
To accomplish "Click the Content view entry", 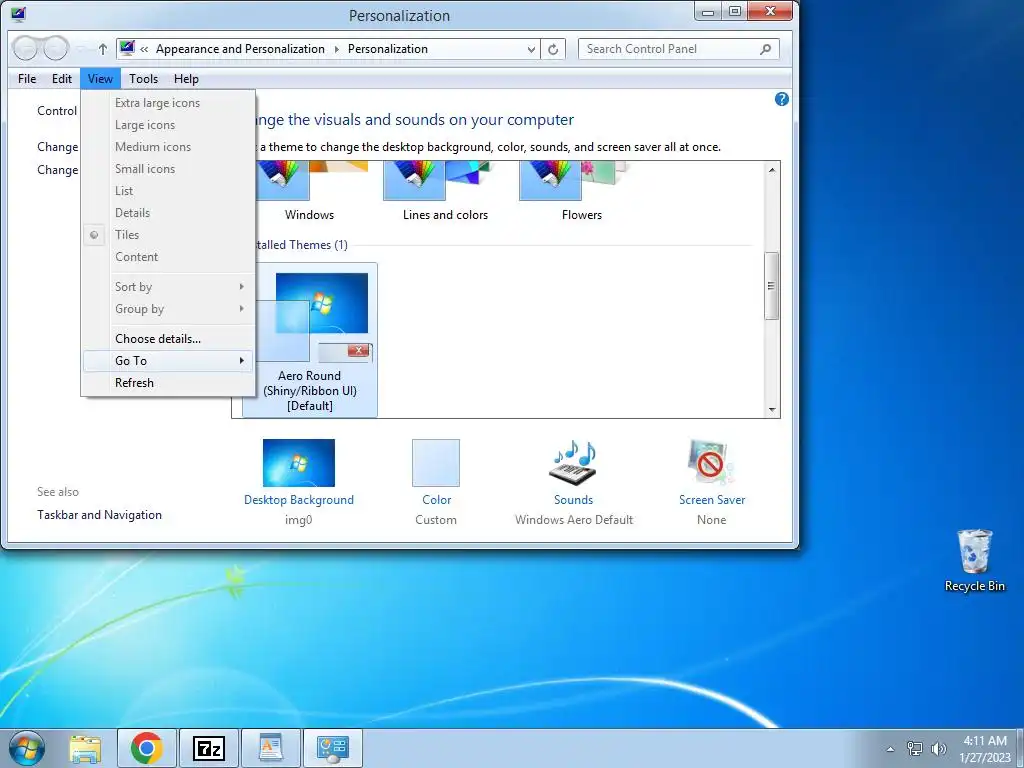I will [x=168, y=257].
